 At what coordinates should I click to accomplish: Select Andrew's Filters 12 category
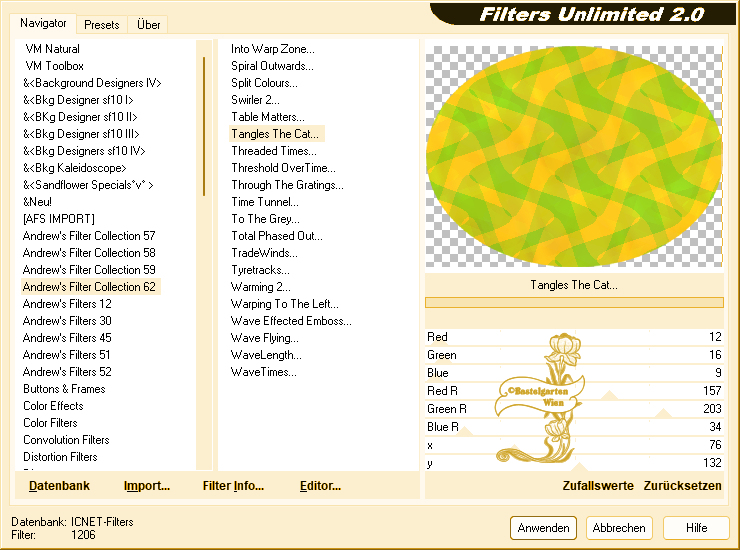coord(67,304)
